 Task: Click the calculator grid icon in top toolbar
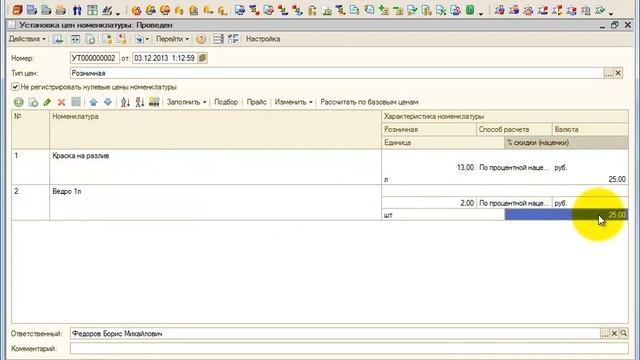point(92,10)
